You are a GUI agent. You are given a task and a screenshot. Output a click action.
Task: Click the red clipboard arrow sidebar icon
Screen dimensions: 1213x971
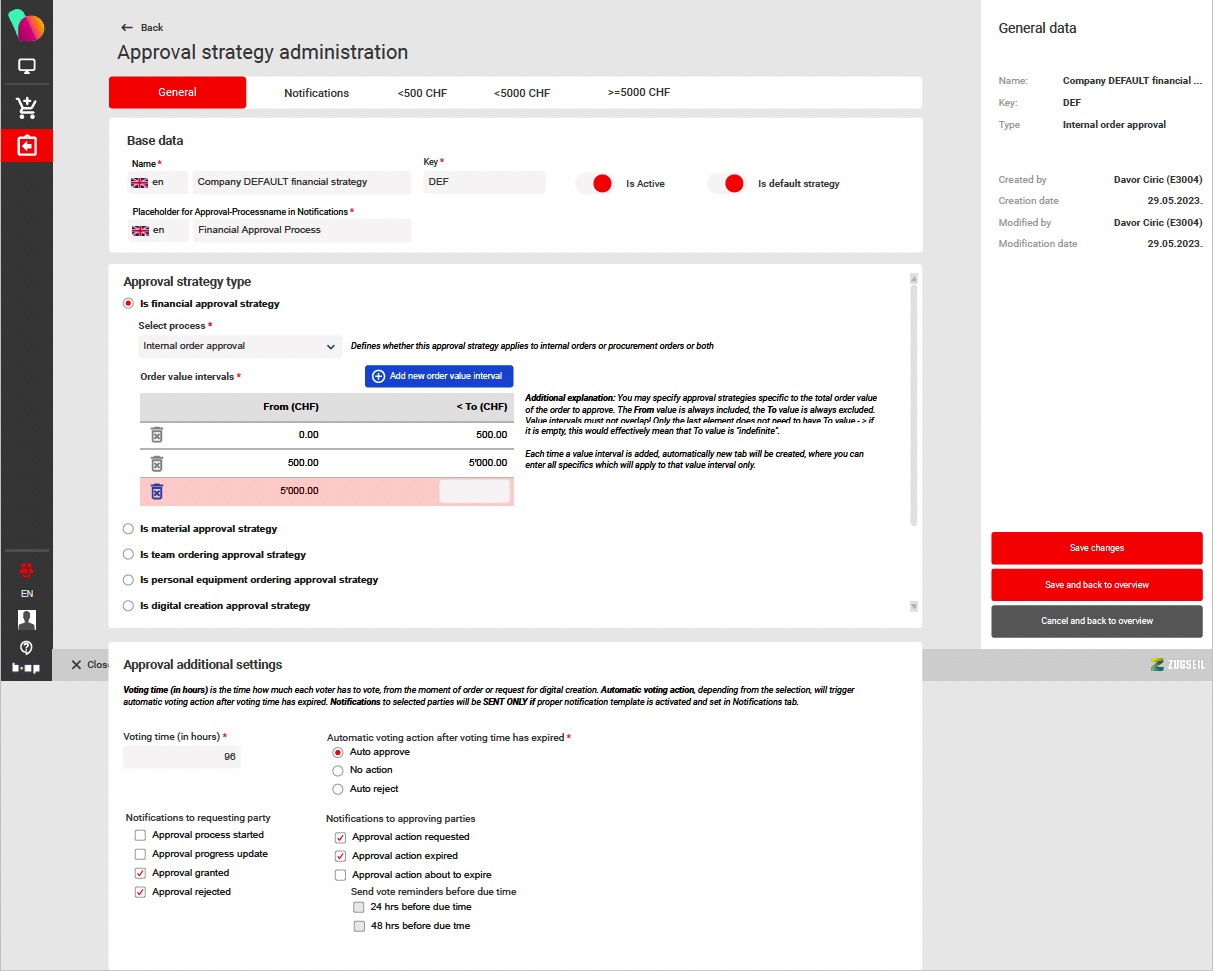tap(27, 146)
